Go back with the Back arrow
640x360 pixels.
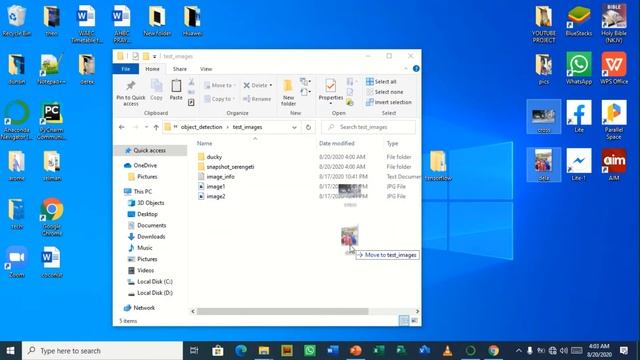(x=122, y=127)
